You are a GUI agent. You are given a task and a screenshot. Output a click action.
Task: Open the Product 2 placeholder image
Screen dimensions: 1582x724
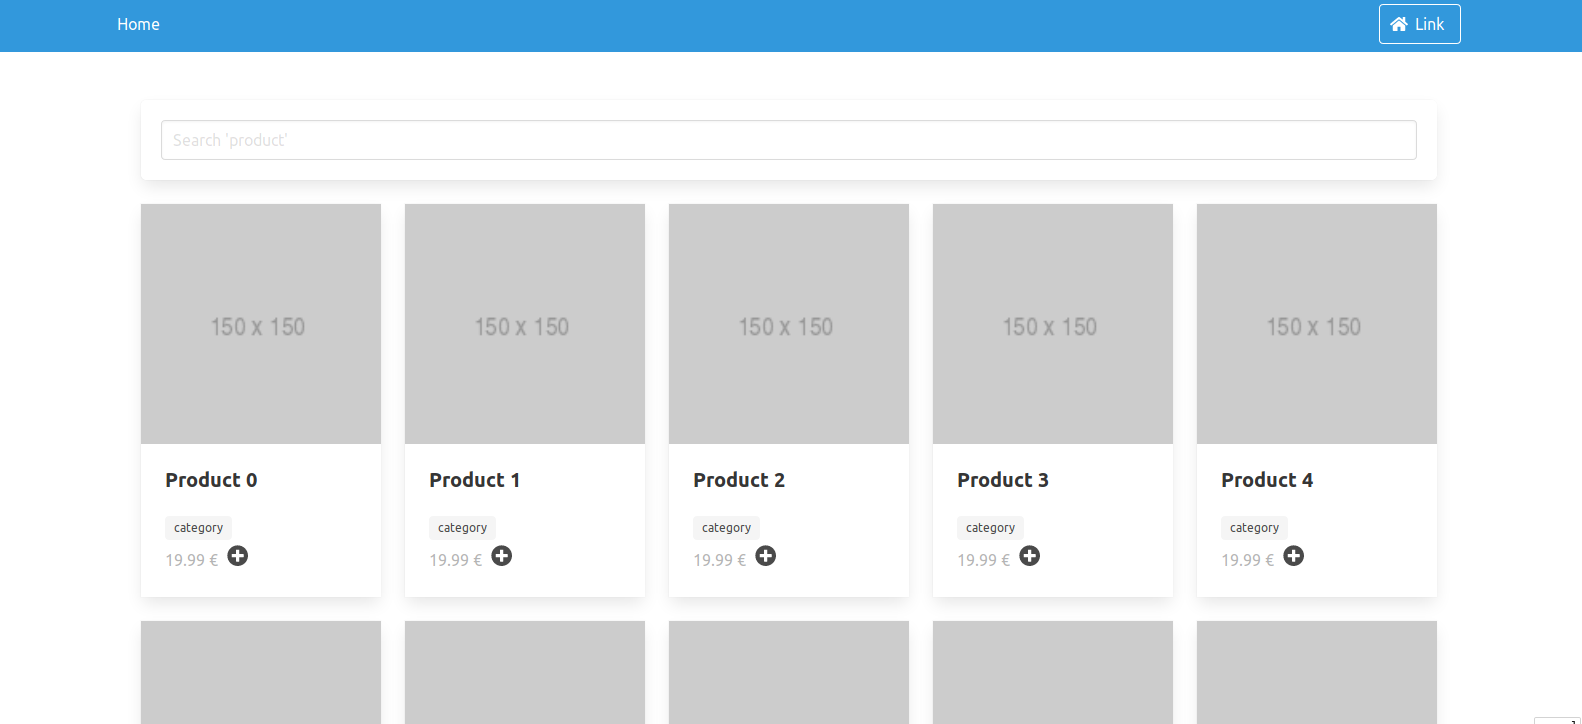tap(789, 324)
